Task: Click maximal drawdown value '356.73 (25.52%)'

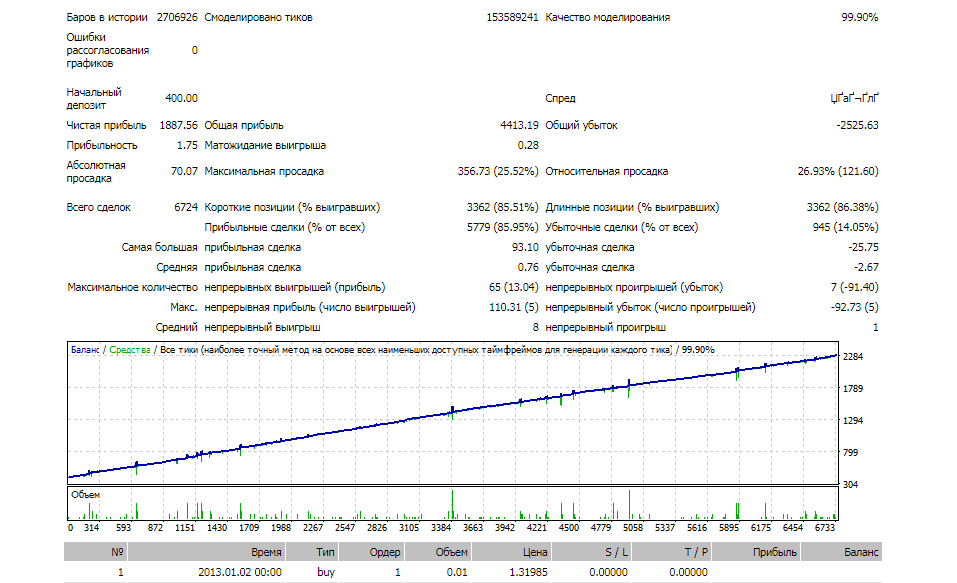Action: coord(498,171)
